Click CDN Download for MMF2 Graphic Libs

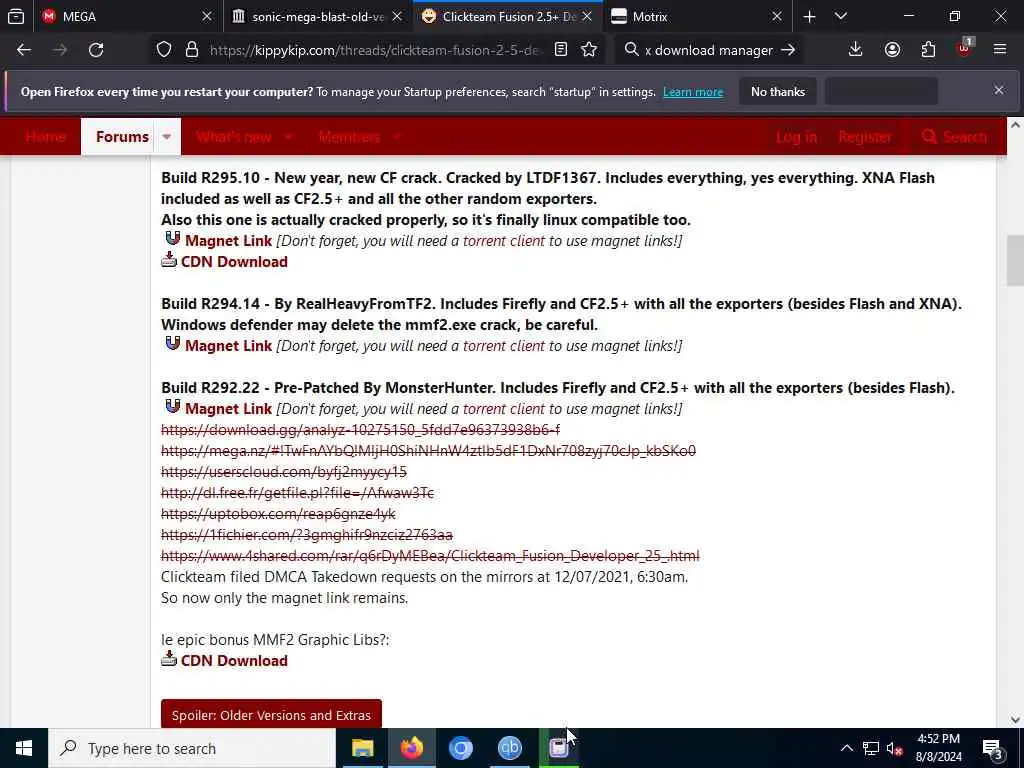point(234,660)
